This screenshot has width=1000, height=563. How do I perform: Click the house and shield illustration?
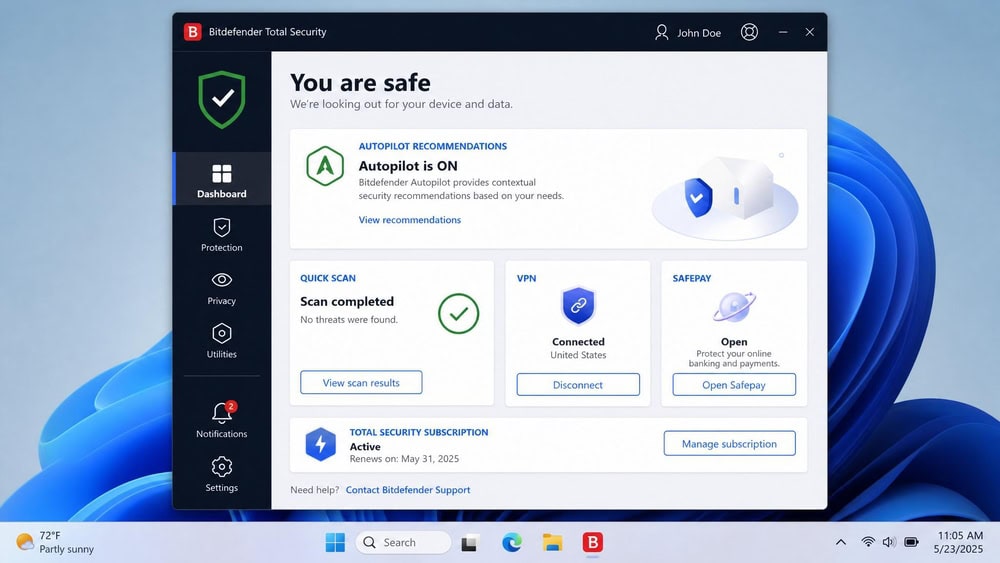tap(725, 197)
